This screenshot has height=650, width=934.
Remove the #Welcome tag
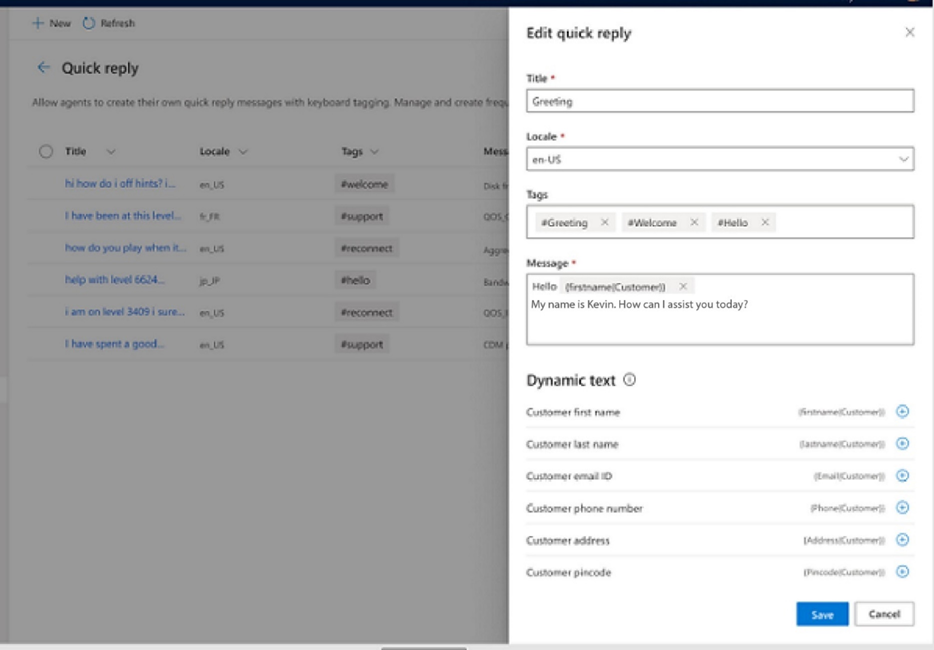point(693,223)
